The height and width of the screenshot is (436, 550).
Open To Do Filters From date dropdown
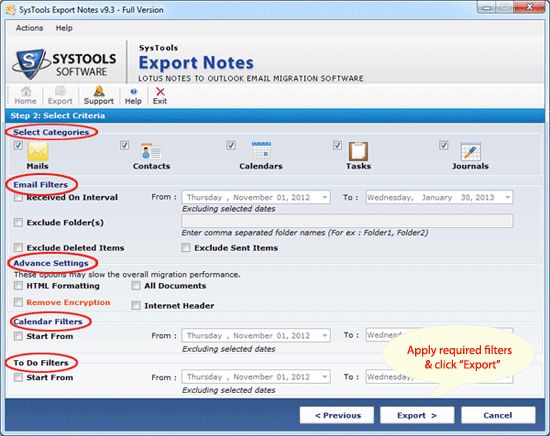click(x=325, y=377)
